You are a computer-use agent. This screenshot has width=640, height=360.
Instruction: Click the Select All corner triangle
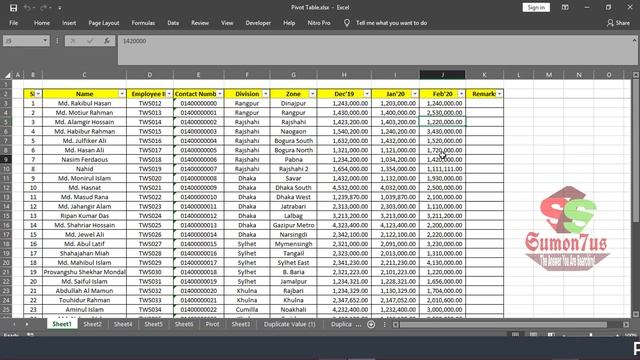coord(7,75)
